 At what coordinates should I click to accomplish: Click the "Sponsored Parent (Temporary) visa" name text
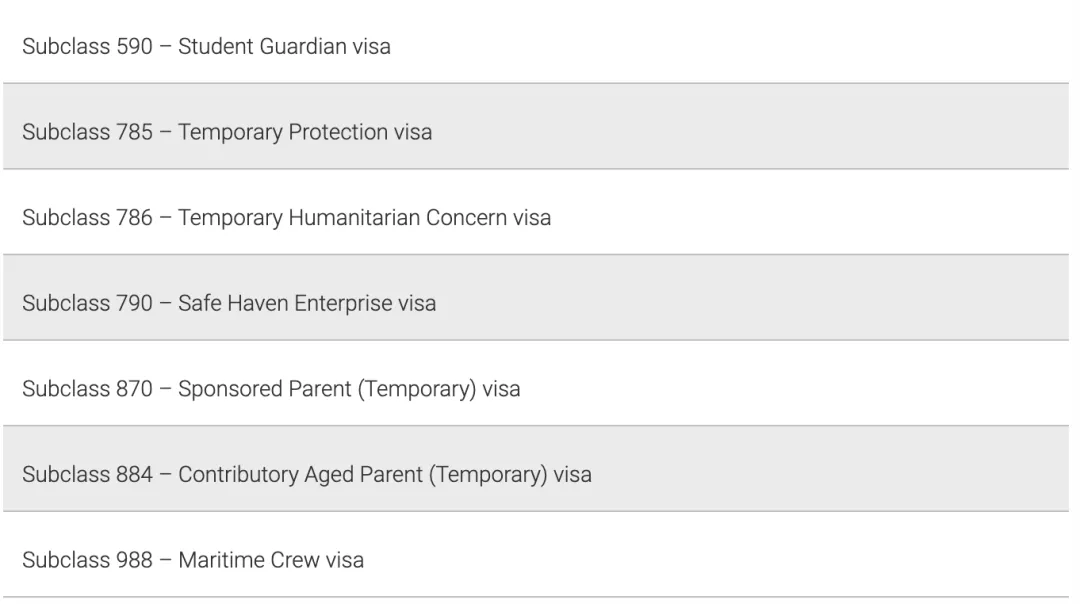349,389
